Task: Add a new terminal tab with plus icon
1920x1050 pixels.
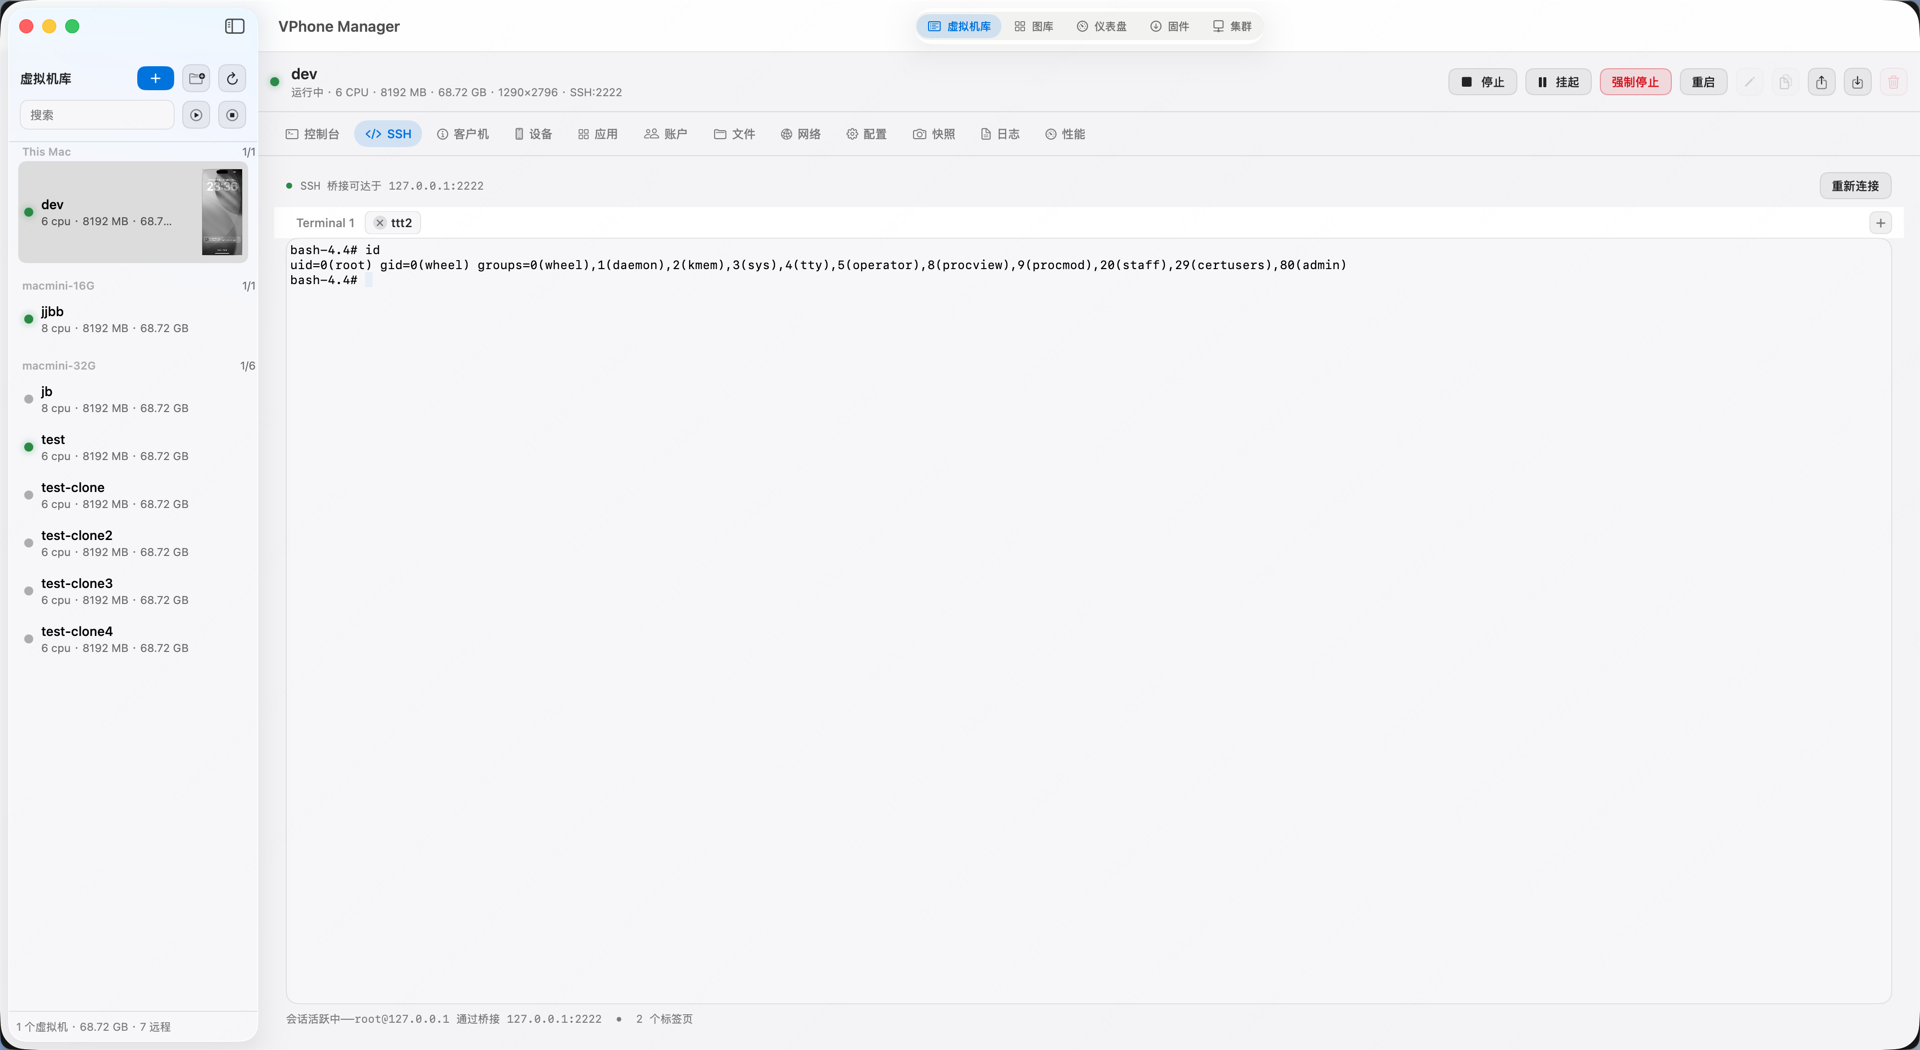Action: coord(1881,223)
